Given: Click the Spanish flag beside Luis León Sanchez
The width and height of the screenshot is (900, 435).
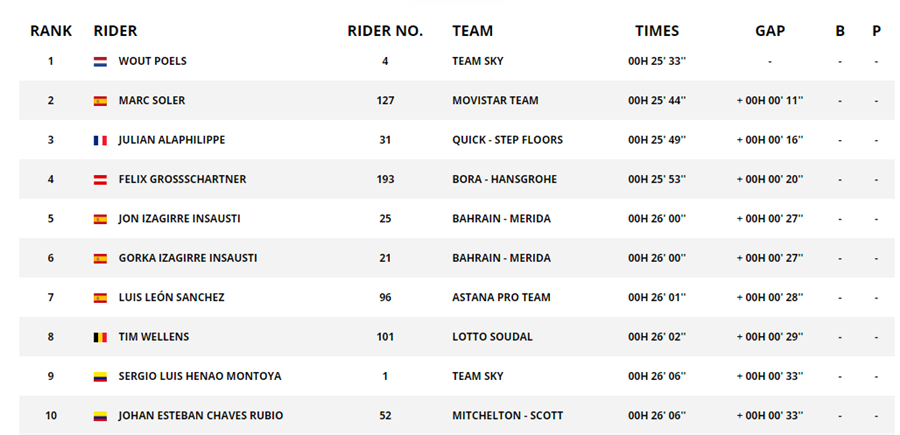Looking at the screenshot, I should pyautogui.click(x=100, y=298).
